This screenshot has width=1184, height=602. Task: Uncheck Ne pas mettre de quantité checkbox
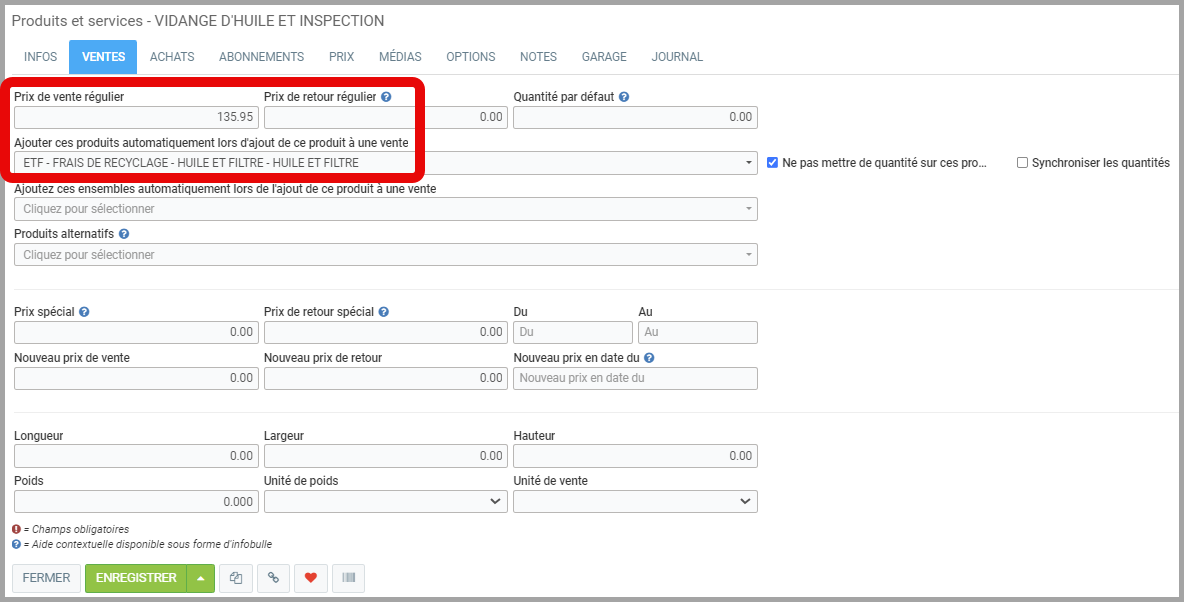click(772, 162)
